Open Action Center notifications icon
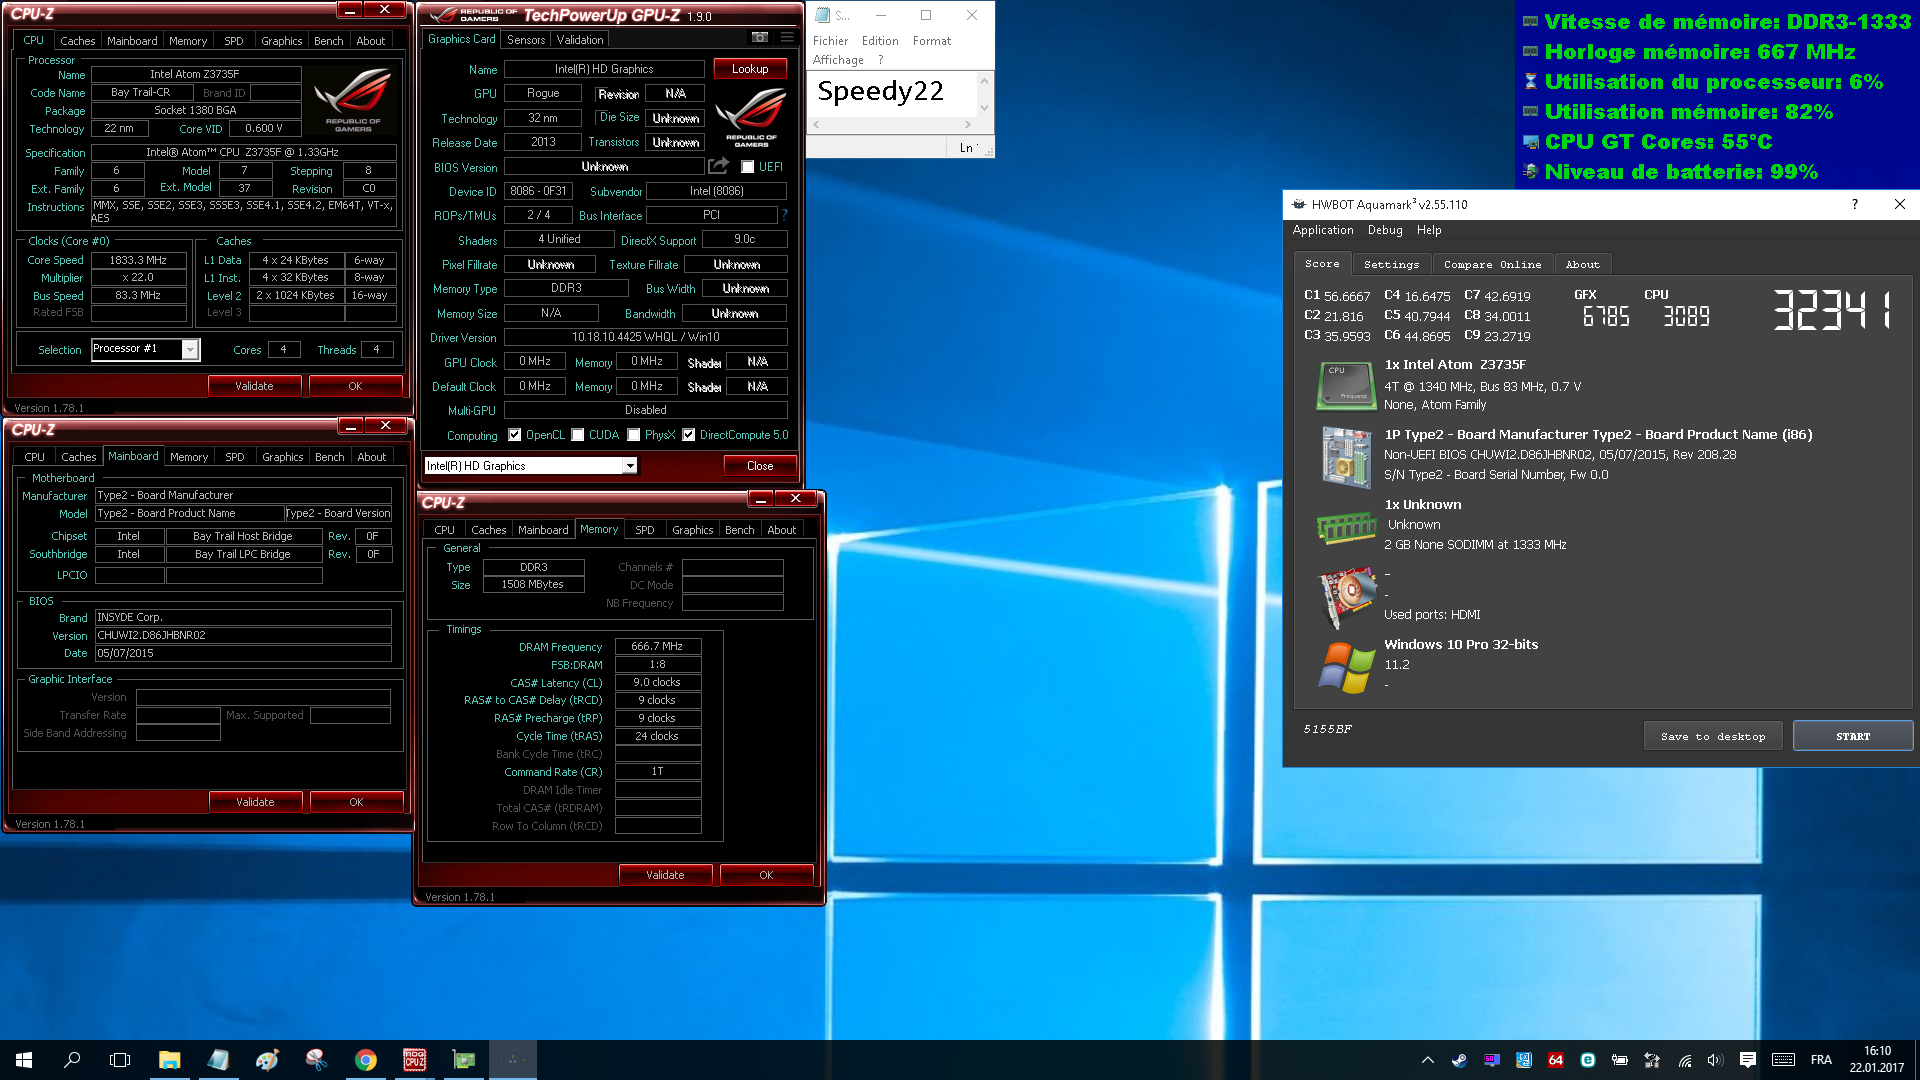 click(1748, 1060)
